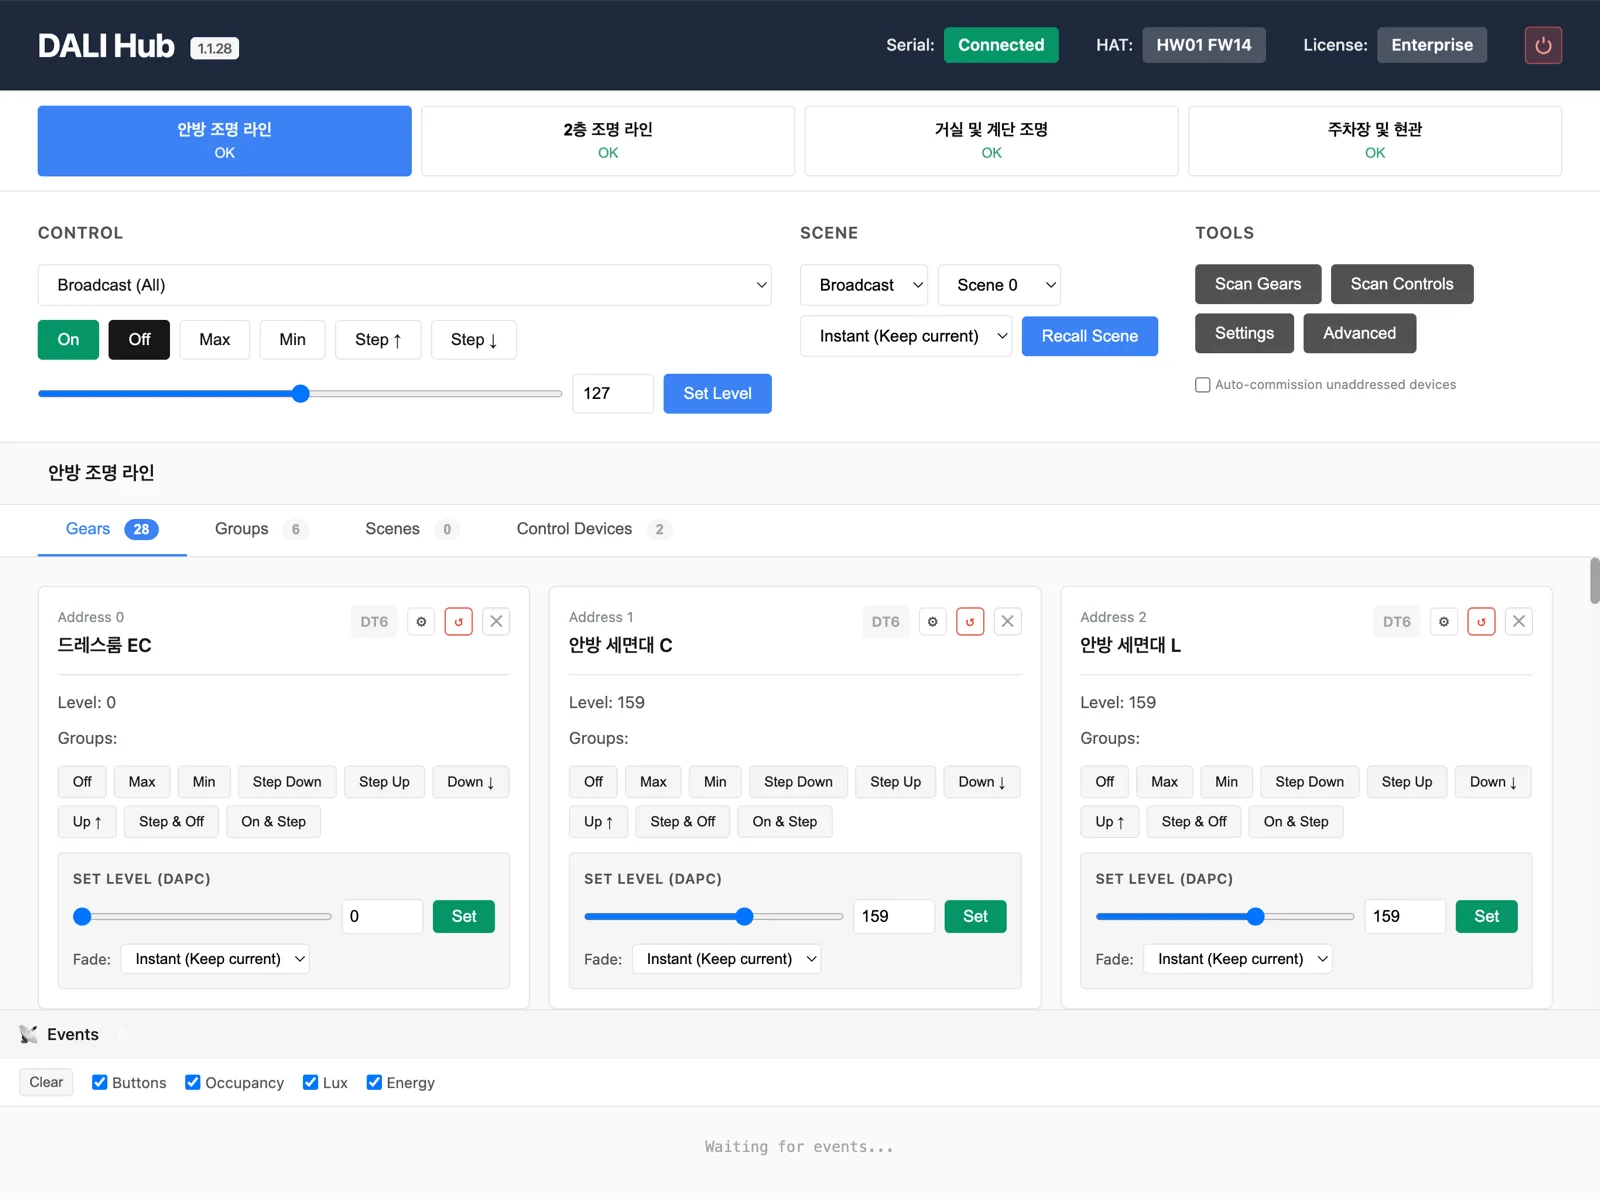Clear the events log
The image size is (1600, 1199).
[x=46, y=1082]
